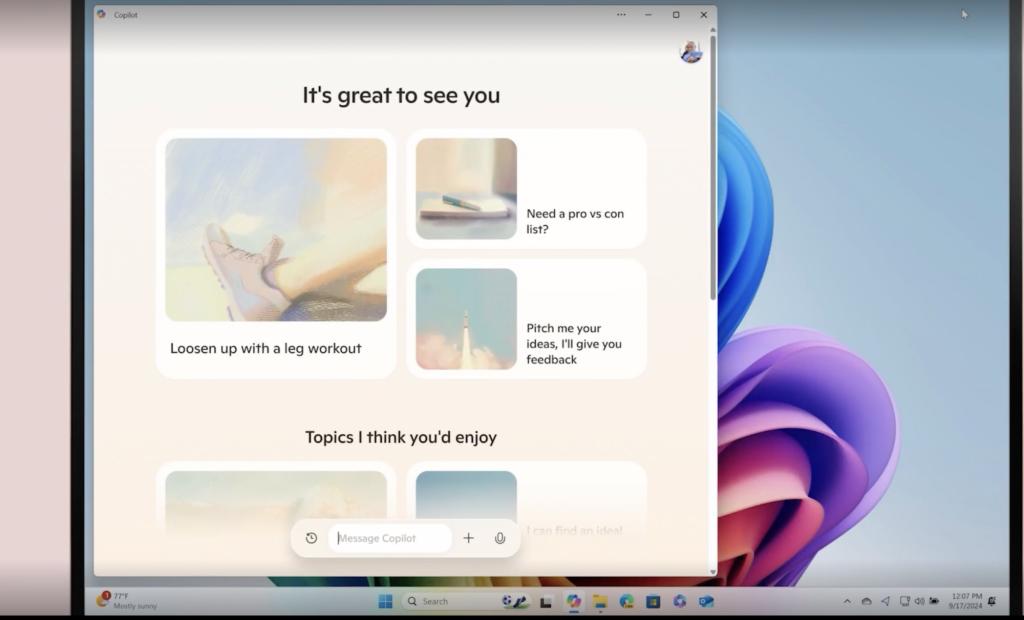Click the rocket launch illustration
Screen dimensions: 1024x620
point(466,319)
